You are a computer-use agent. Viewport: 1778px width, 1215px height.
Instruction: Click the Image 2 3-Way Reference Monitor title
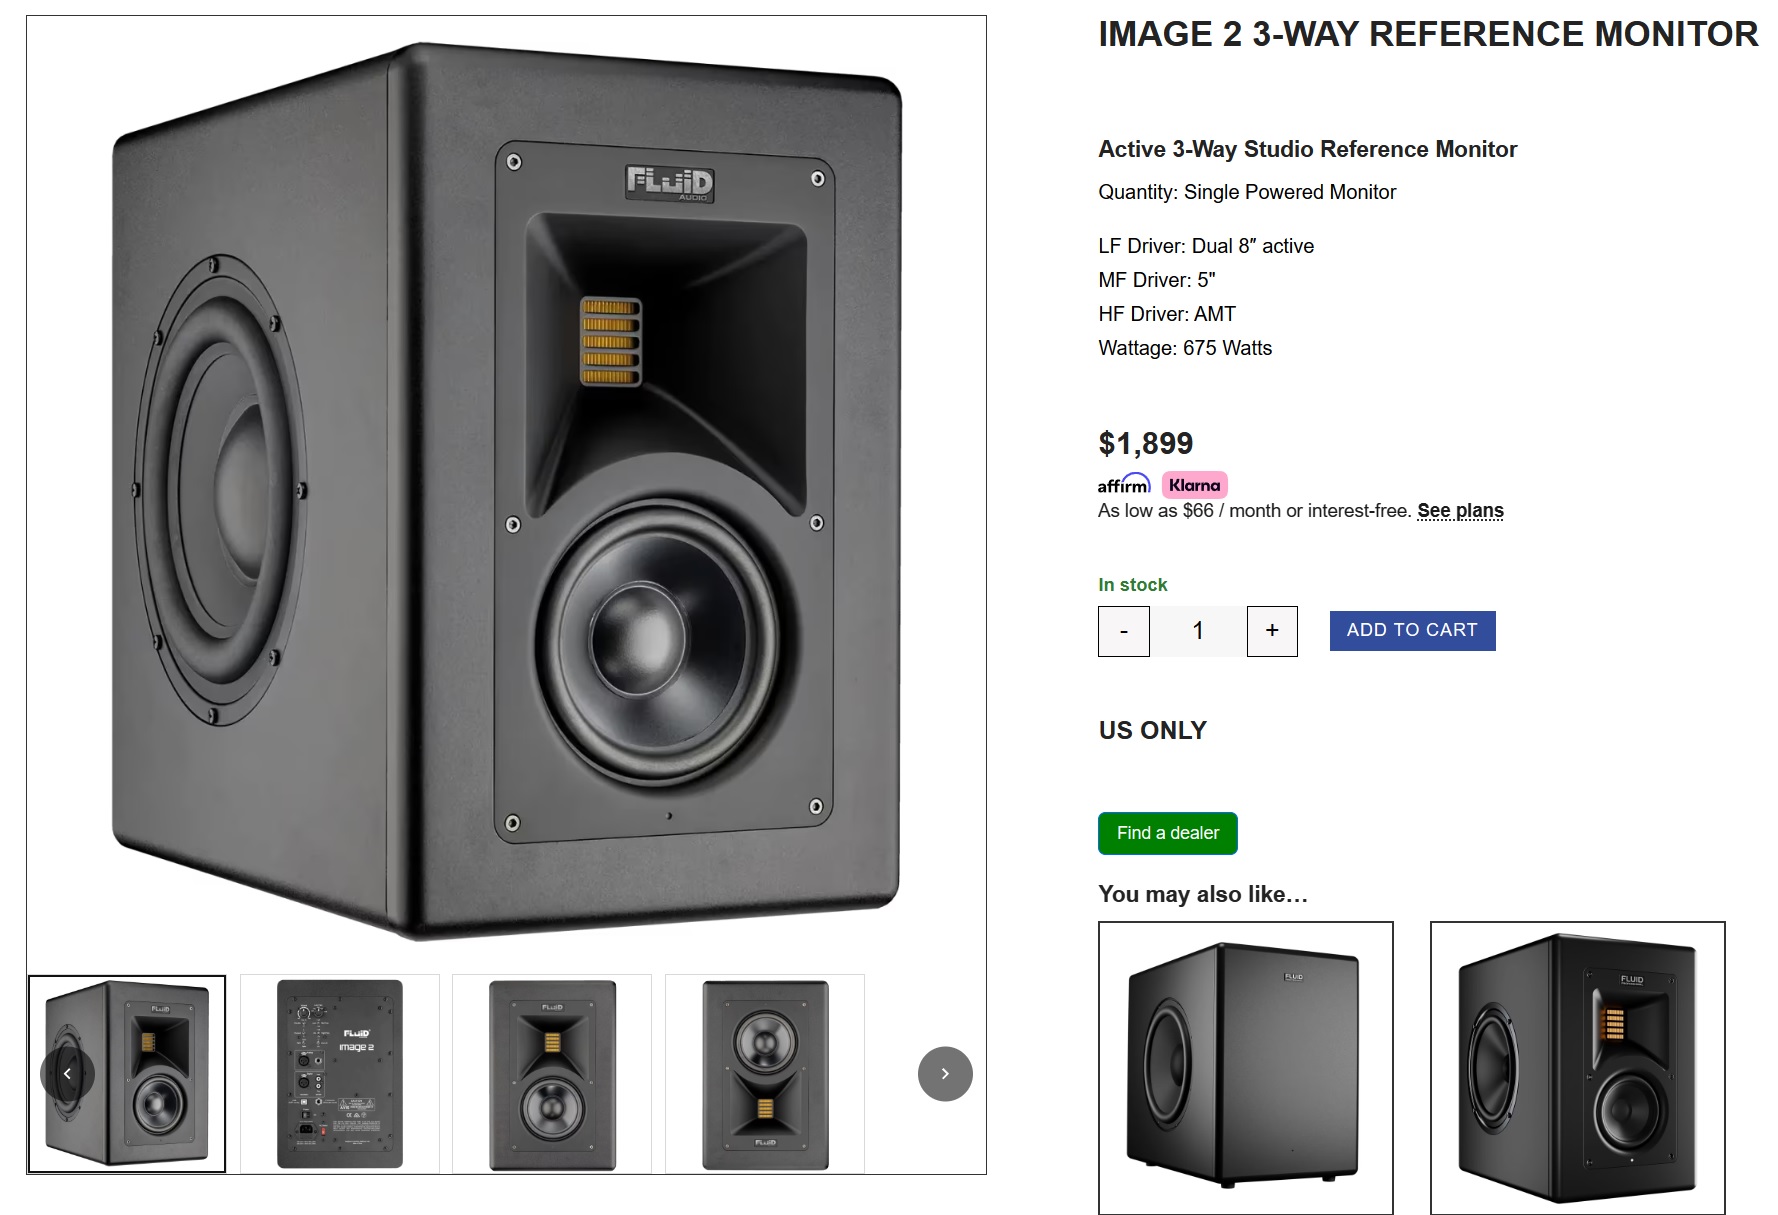1428,34
